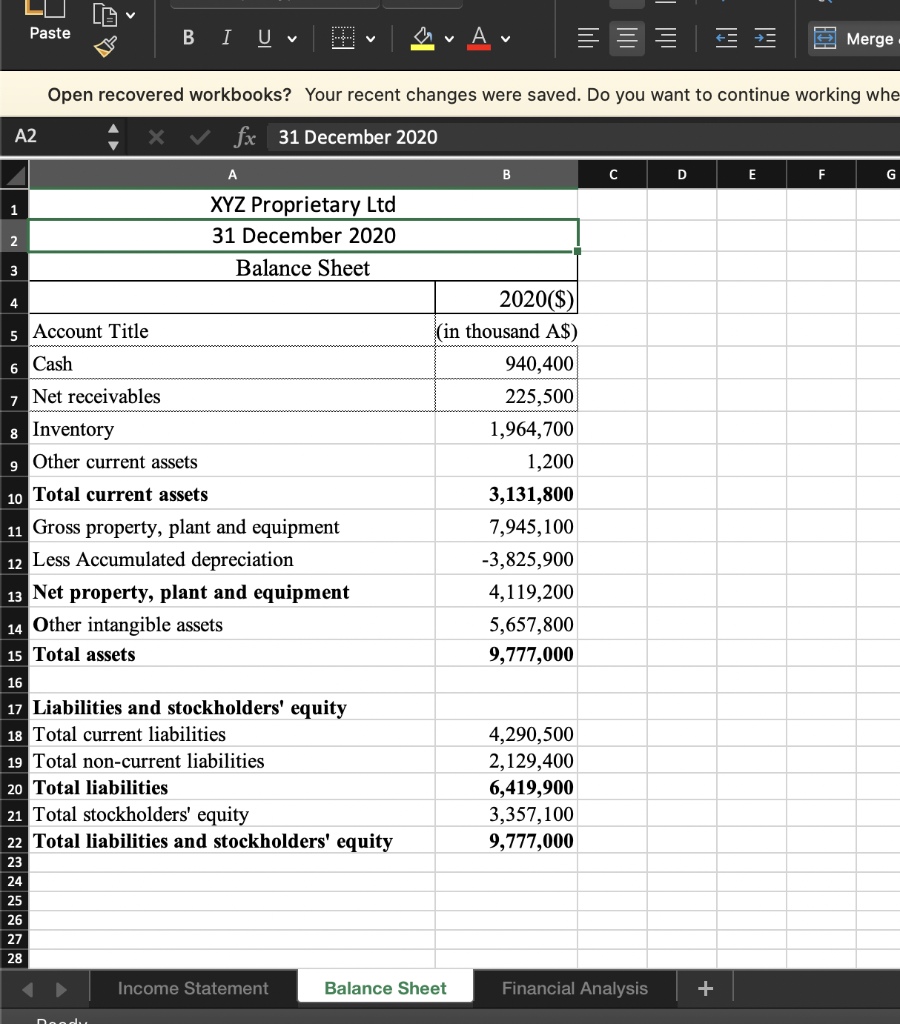Image resolution: width=900 pixels, height=1024 pixels.
Task: Add a new sheet with the plus button
Action: tap(705, 988)
